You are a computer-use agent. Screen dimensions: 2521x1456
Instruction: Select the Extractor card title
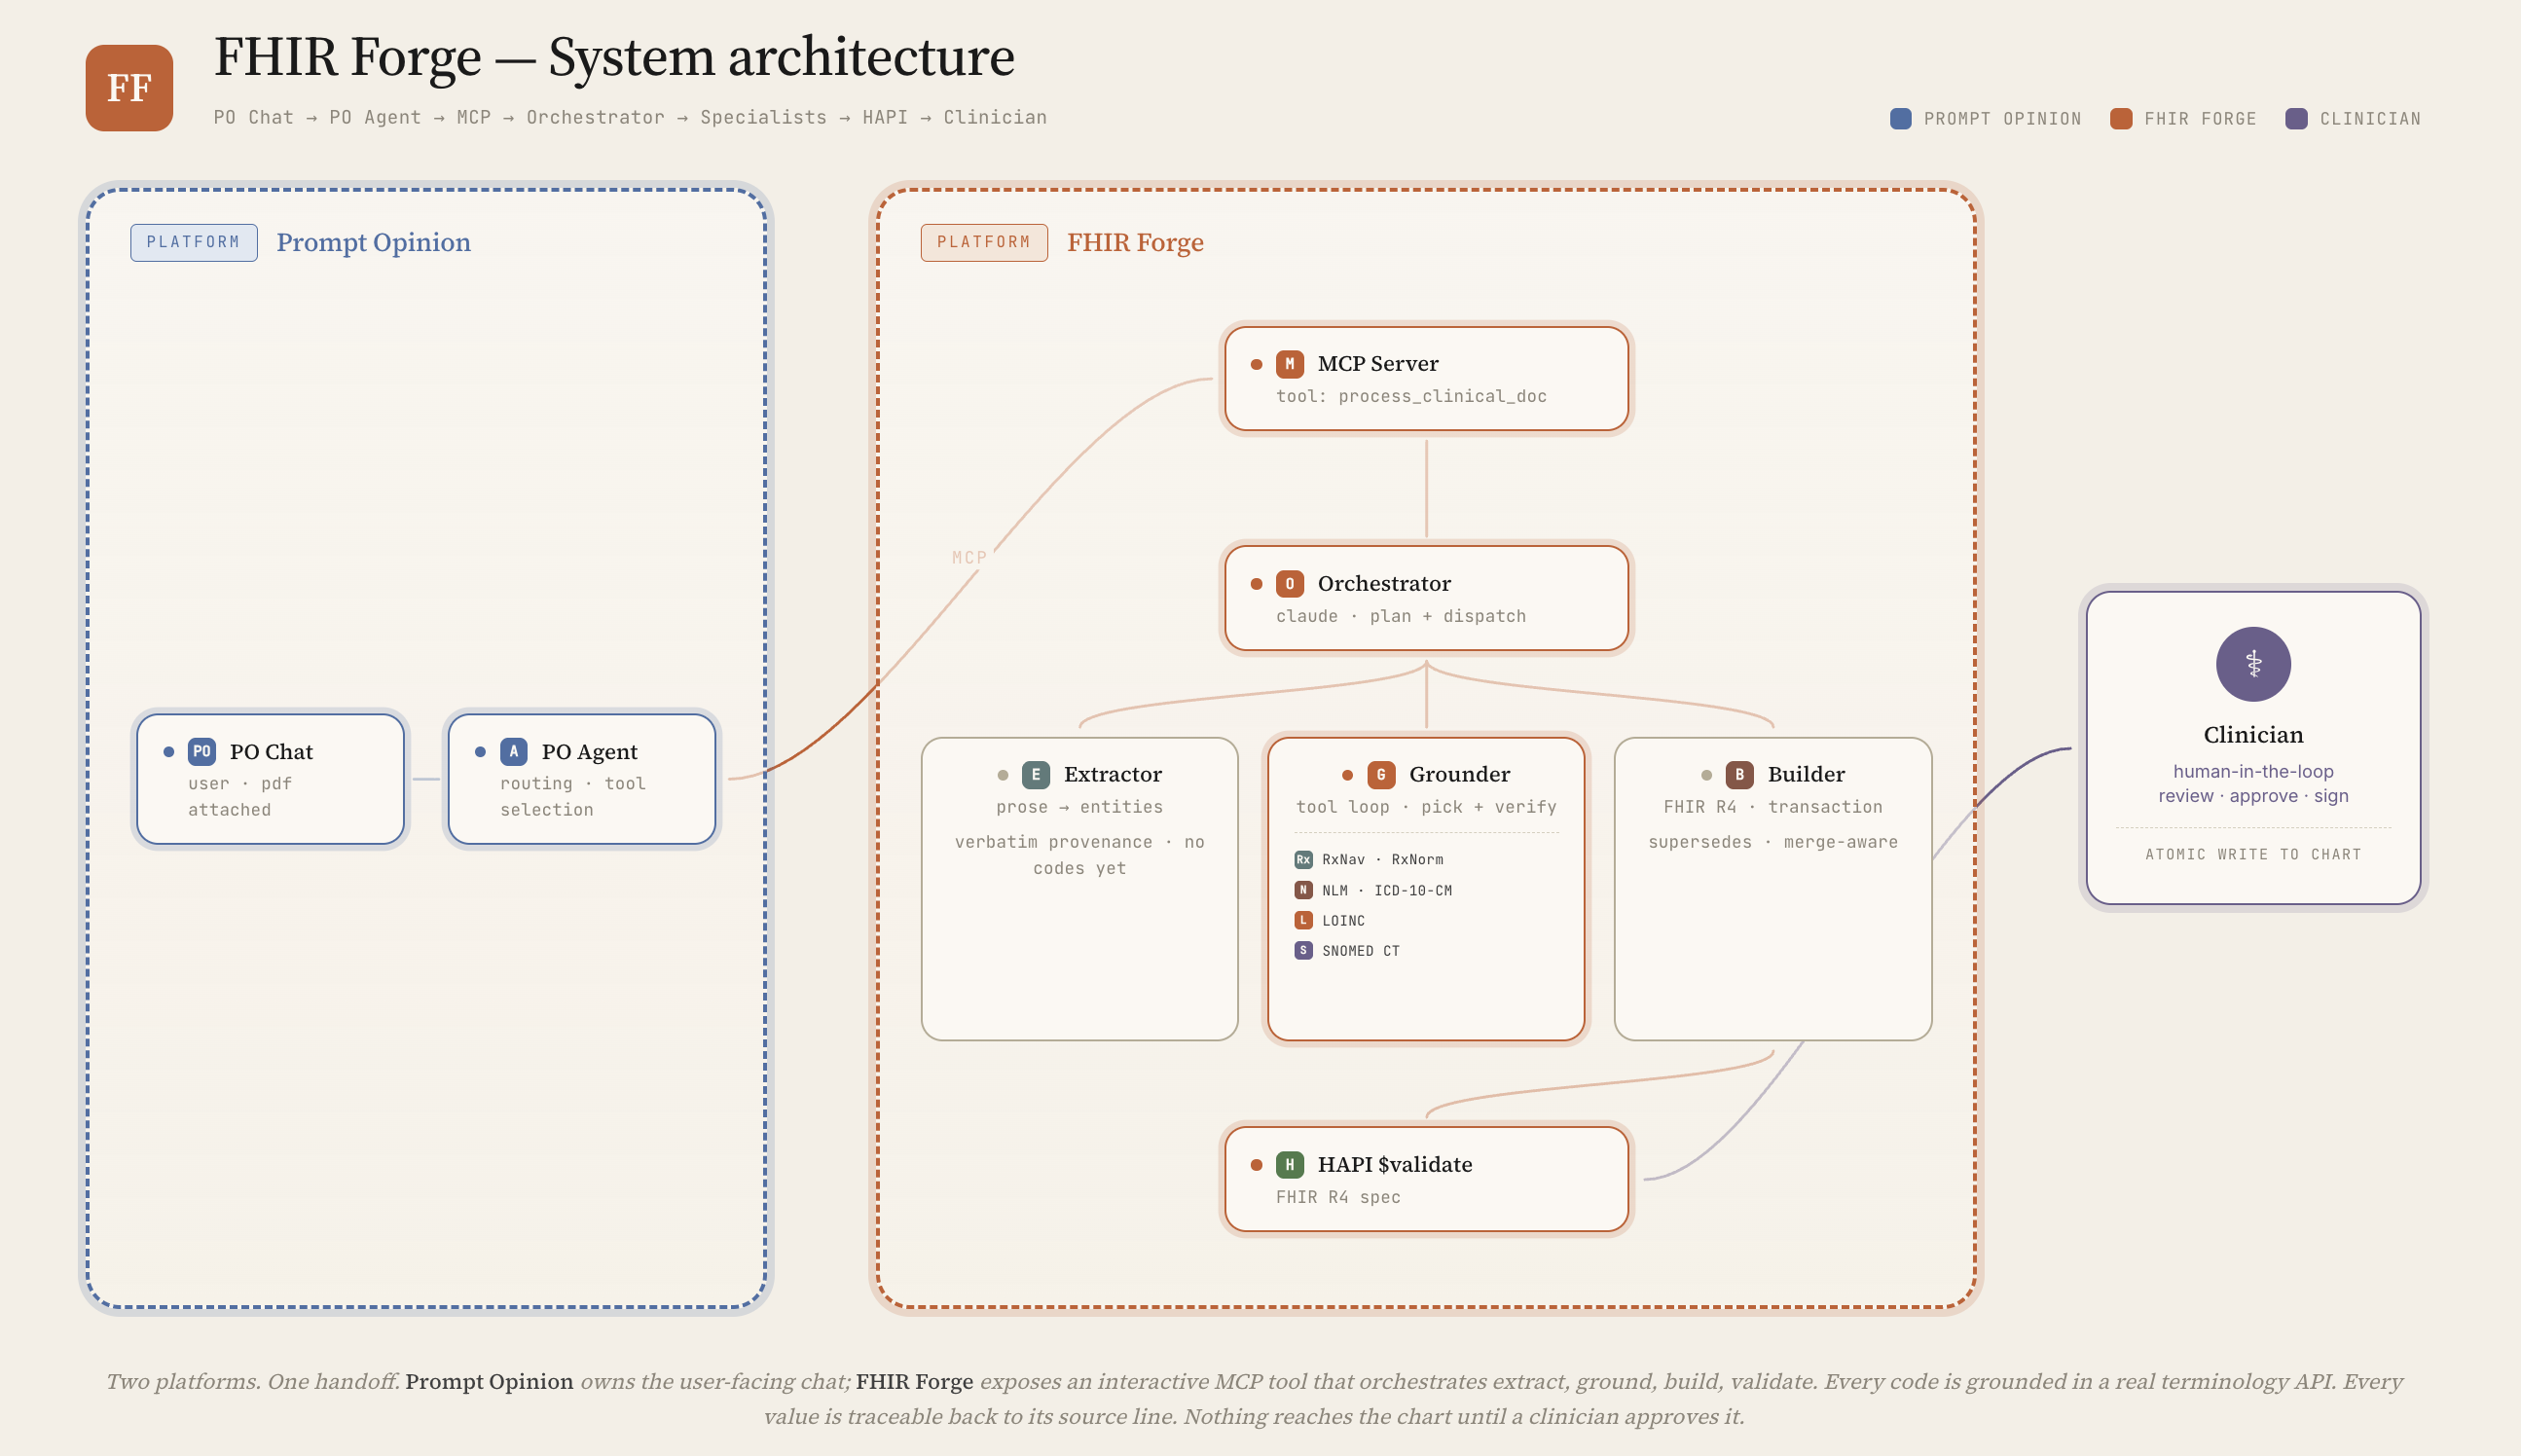point(1112,775)
